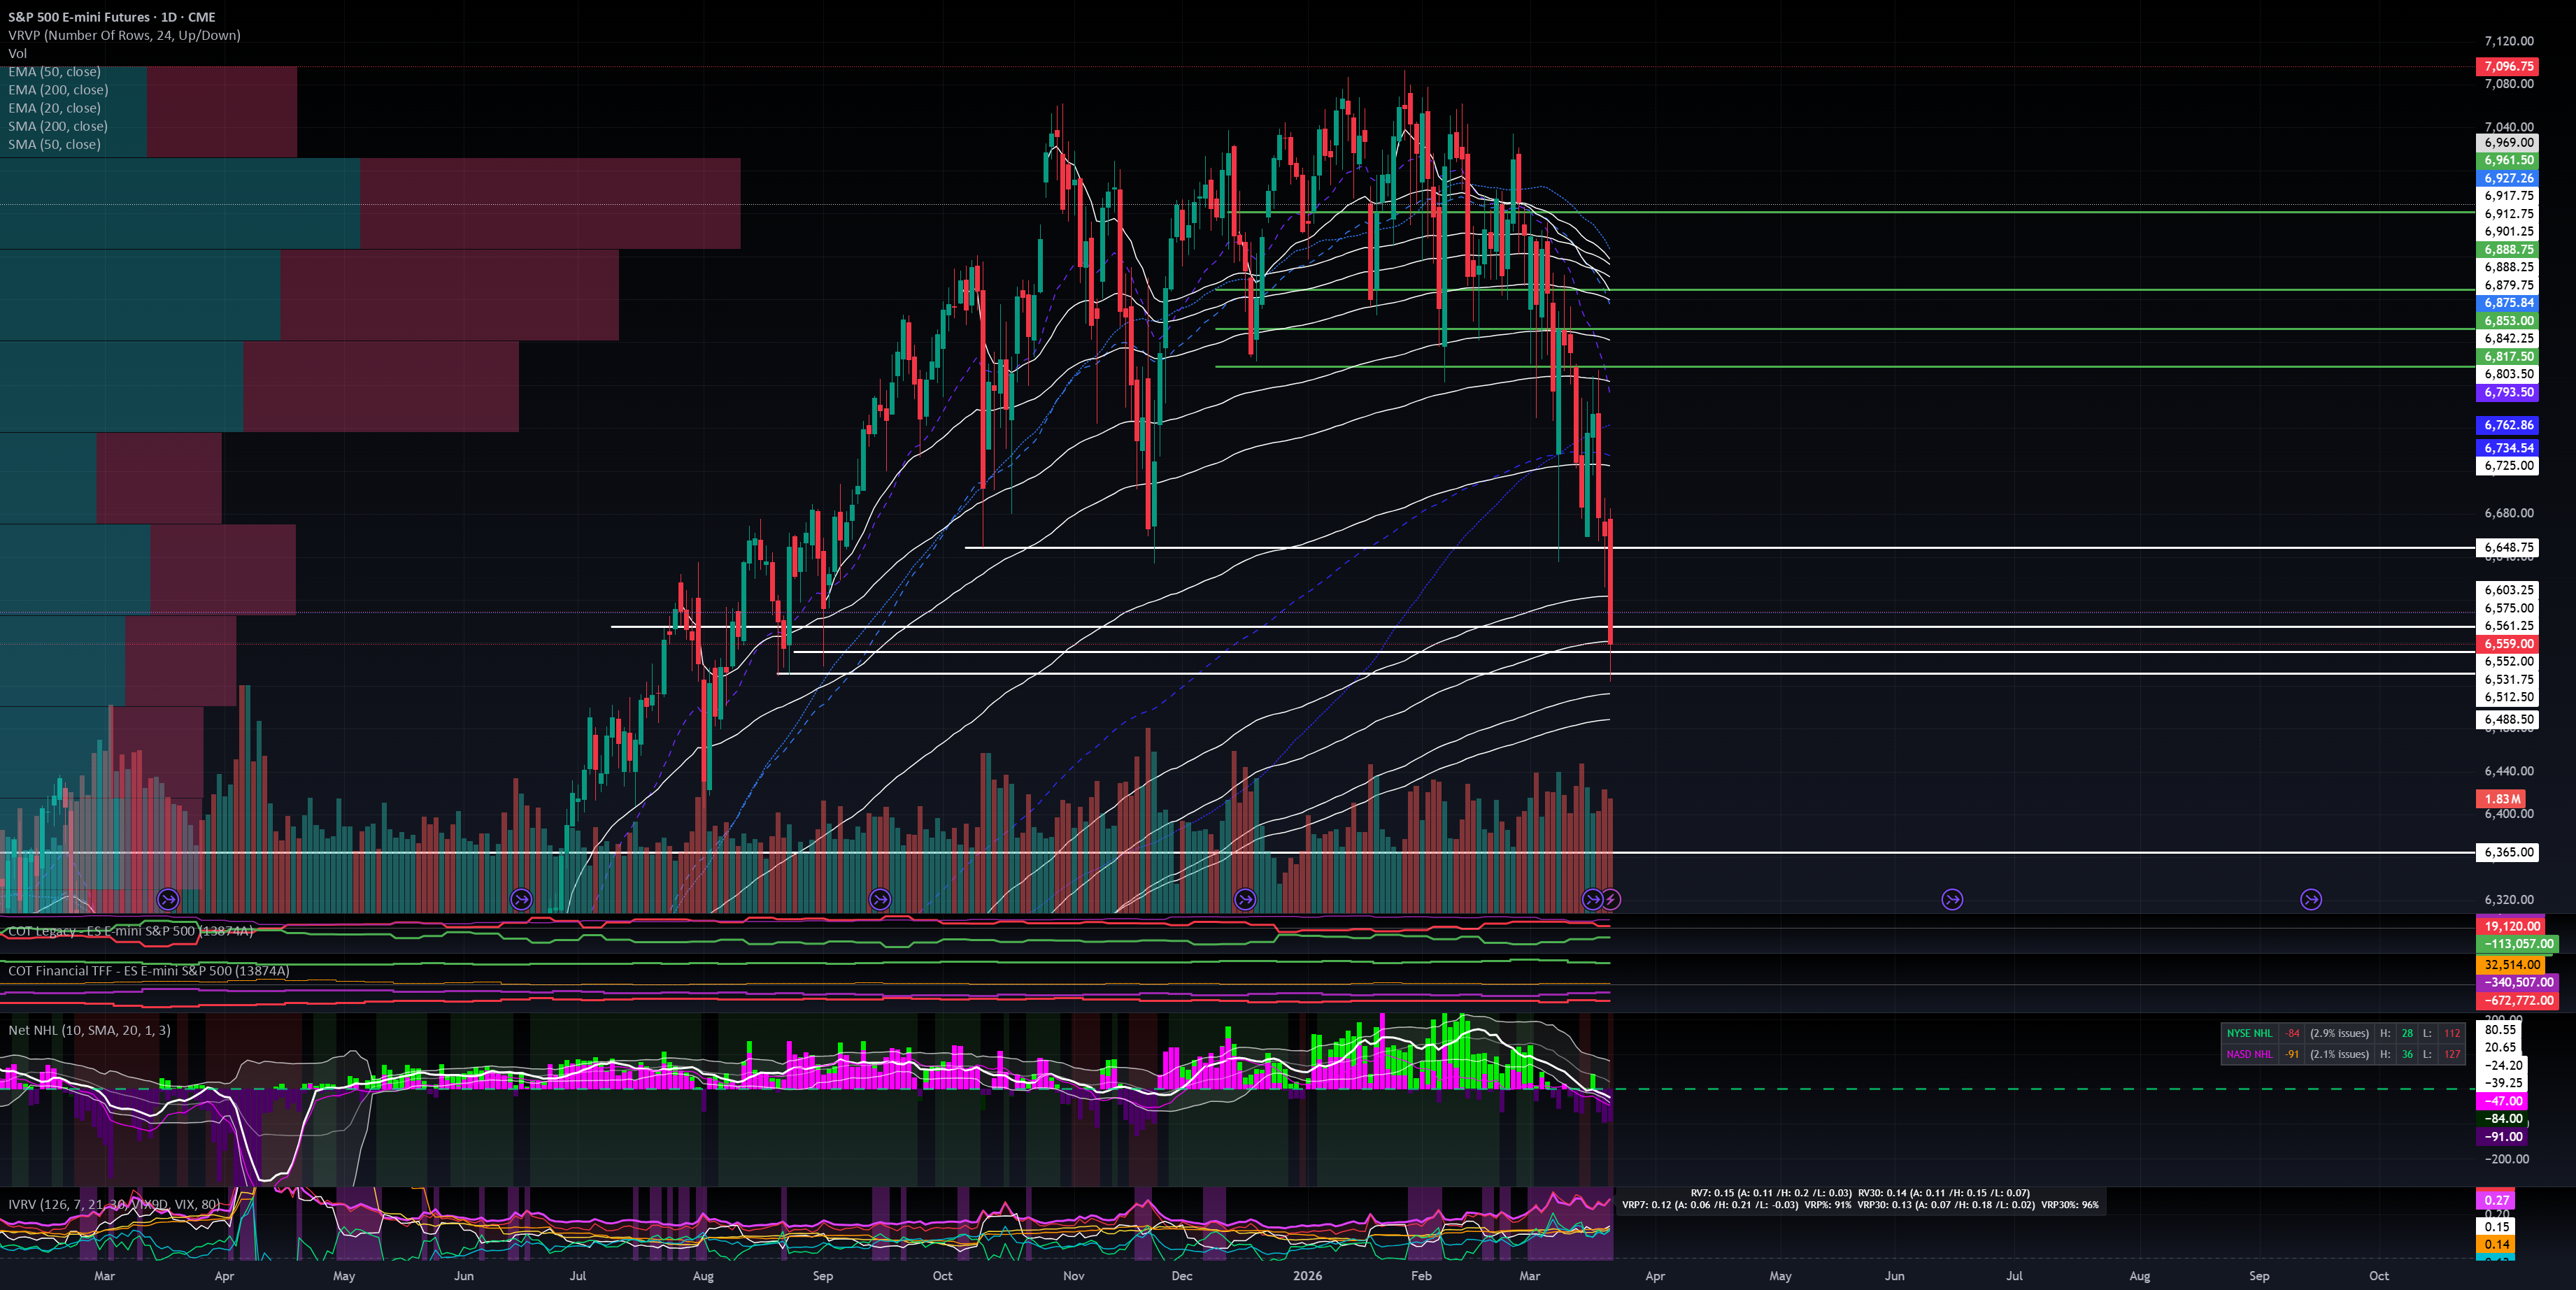This screenshot has height=1290, width=2576.
Task: Click the Net NHL (10, SMA, 20, 1, 3) legend
Action: [89, 1030]
